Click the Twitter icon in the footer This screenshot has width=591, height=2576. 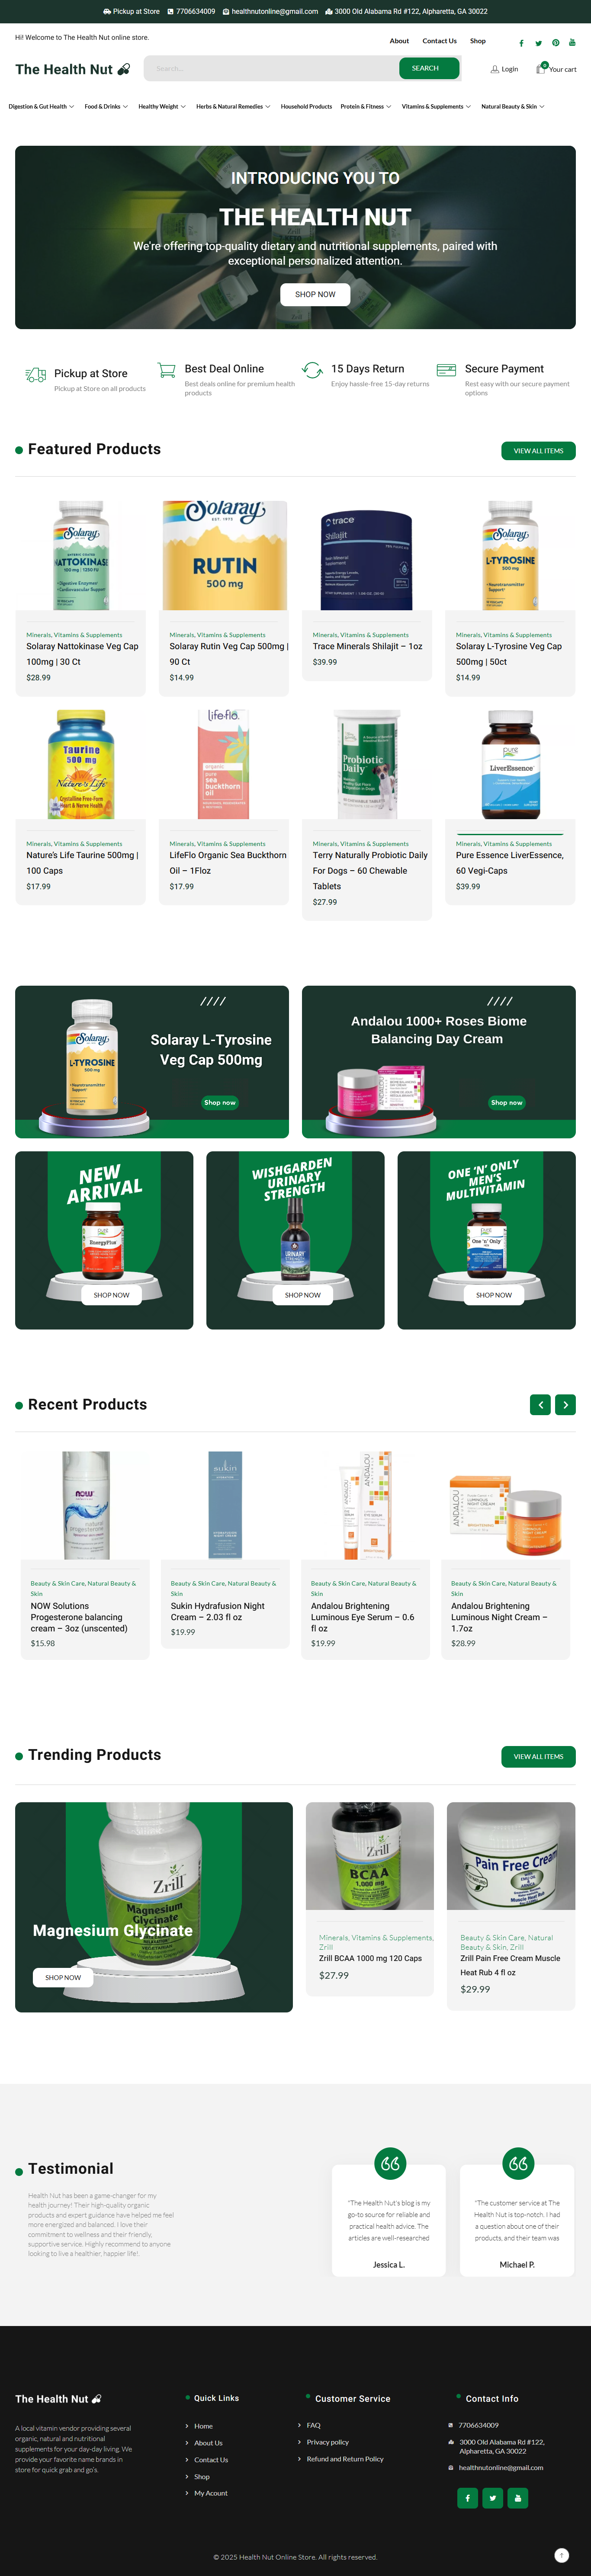click(x=493, y=2498)
